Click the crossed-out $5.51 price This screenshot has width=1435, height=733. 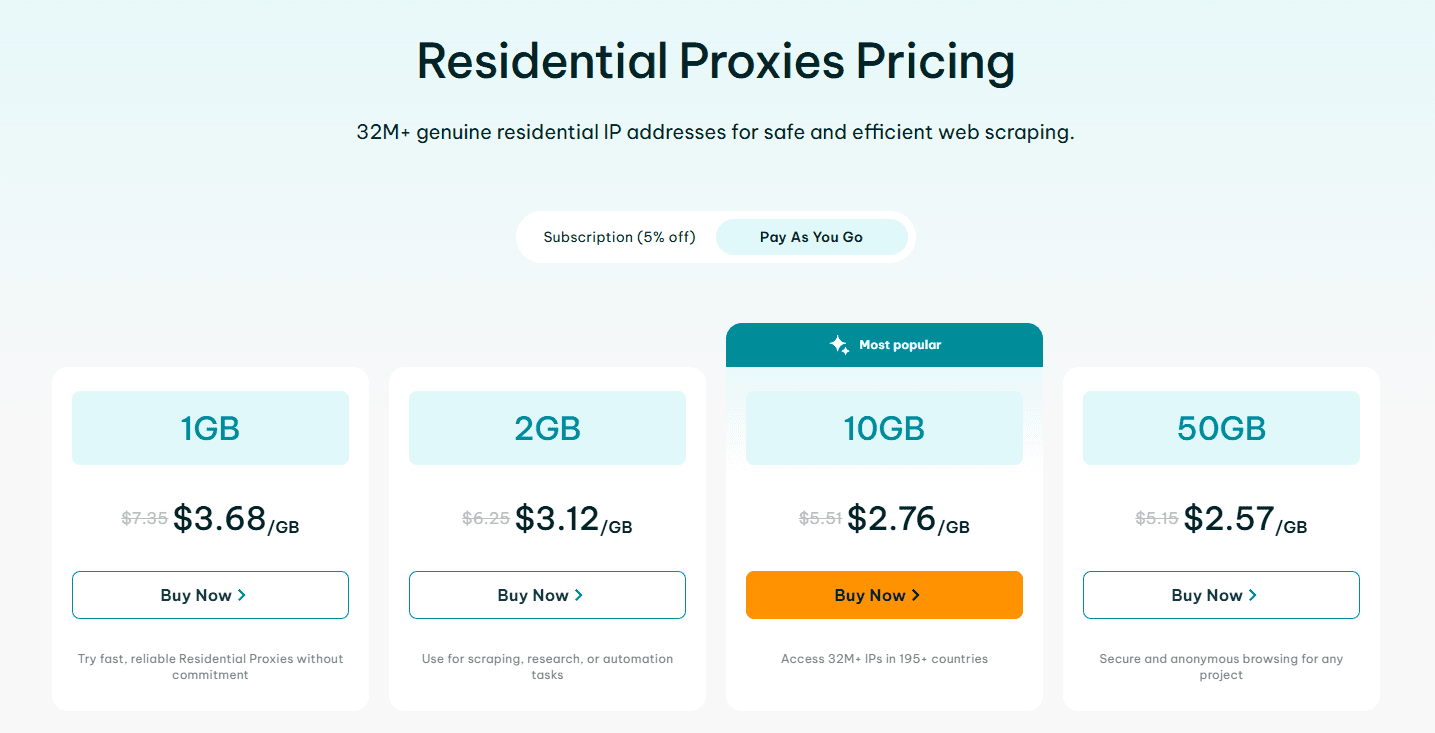pos(819,520)
